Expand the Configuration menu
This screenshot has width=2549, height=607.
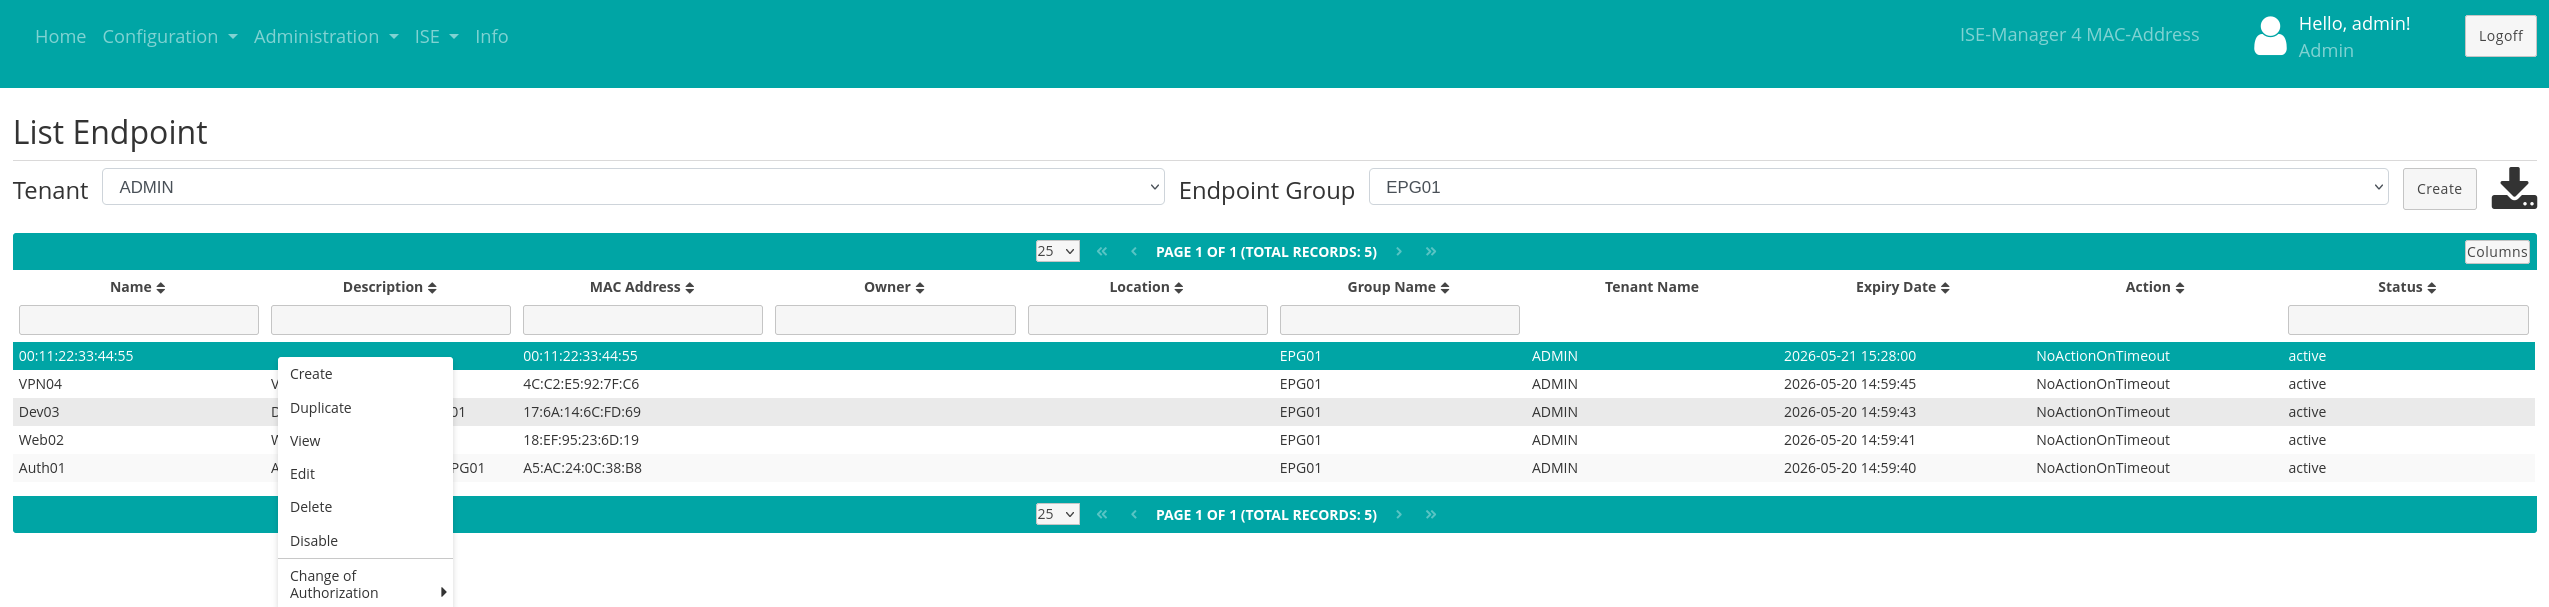tap(169, 37)
